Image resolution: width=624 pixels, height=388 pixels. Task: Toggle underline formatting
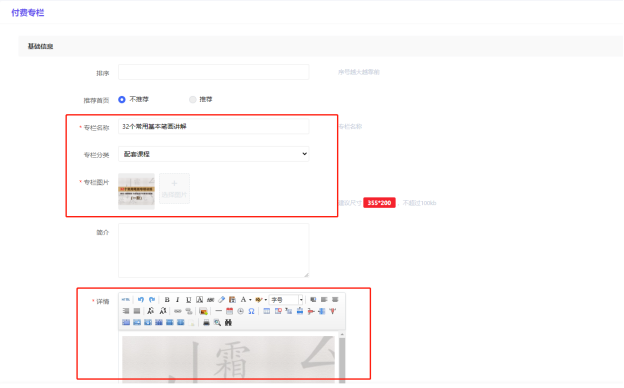[189, 300]
